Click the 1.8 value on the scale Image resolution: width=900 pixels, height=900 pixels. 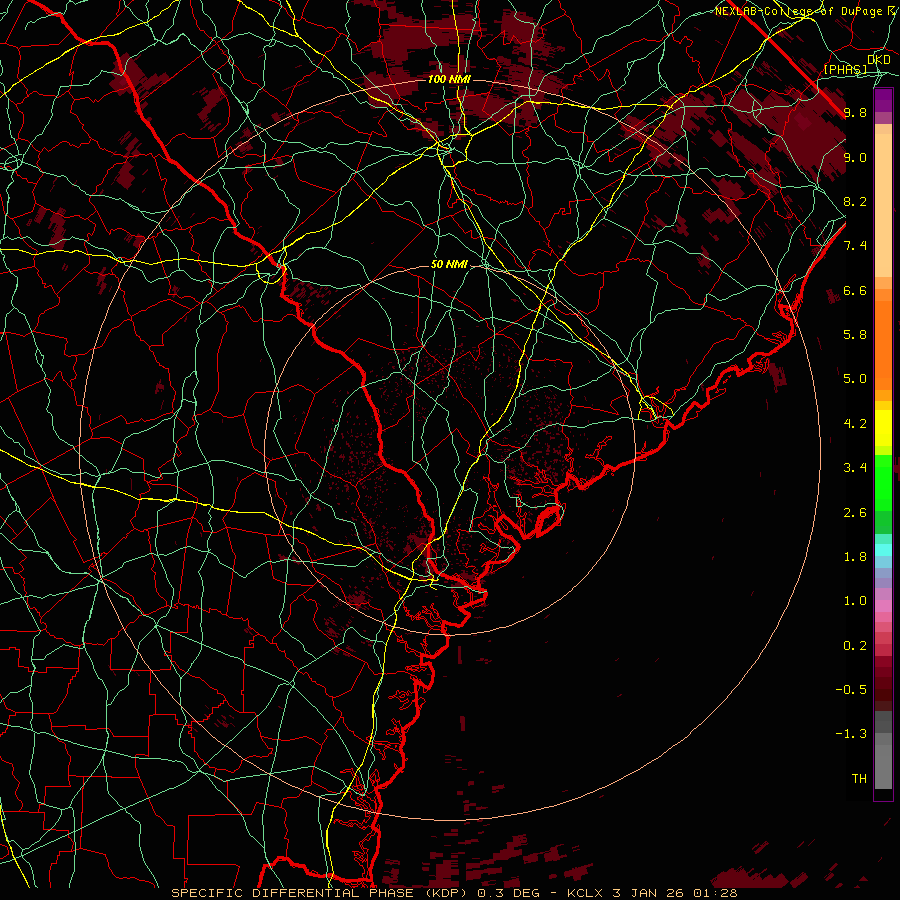pos(855,557)
